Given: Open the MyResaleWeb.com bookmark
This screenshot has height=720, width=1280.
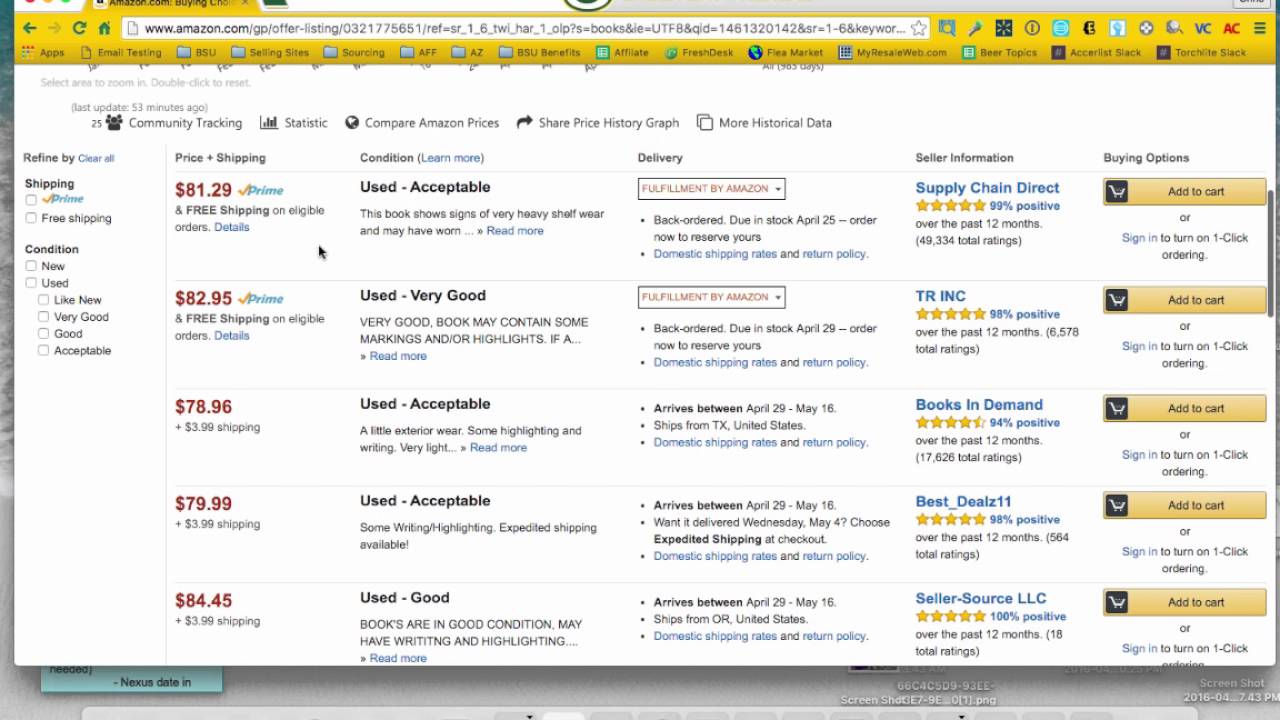Looking at the screenshot, I should (893, 52).
